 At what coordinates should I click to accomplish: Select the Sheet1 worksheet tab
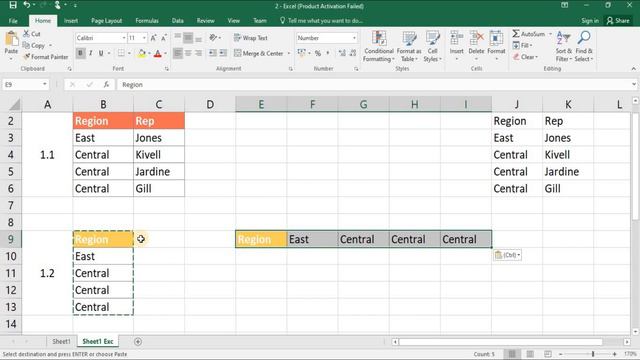pyautogui.click(x=61, y=342)
